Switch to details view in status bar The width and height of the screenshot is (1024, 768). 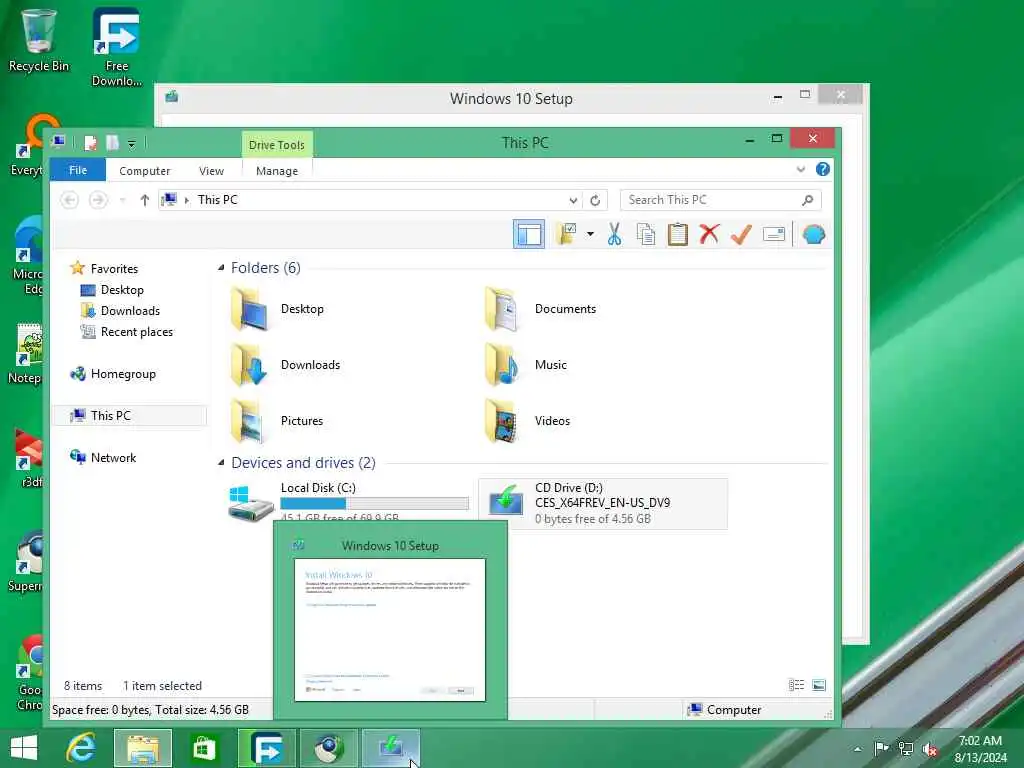[796, 685]
